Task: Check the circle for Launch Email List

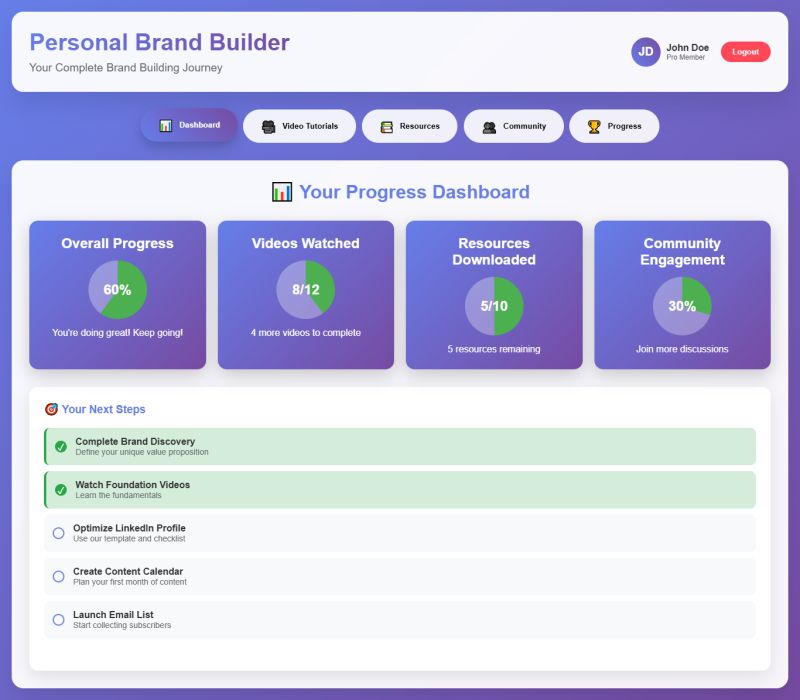Action: (59, 620)
